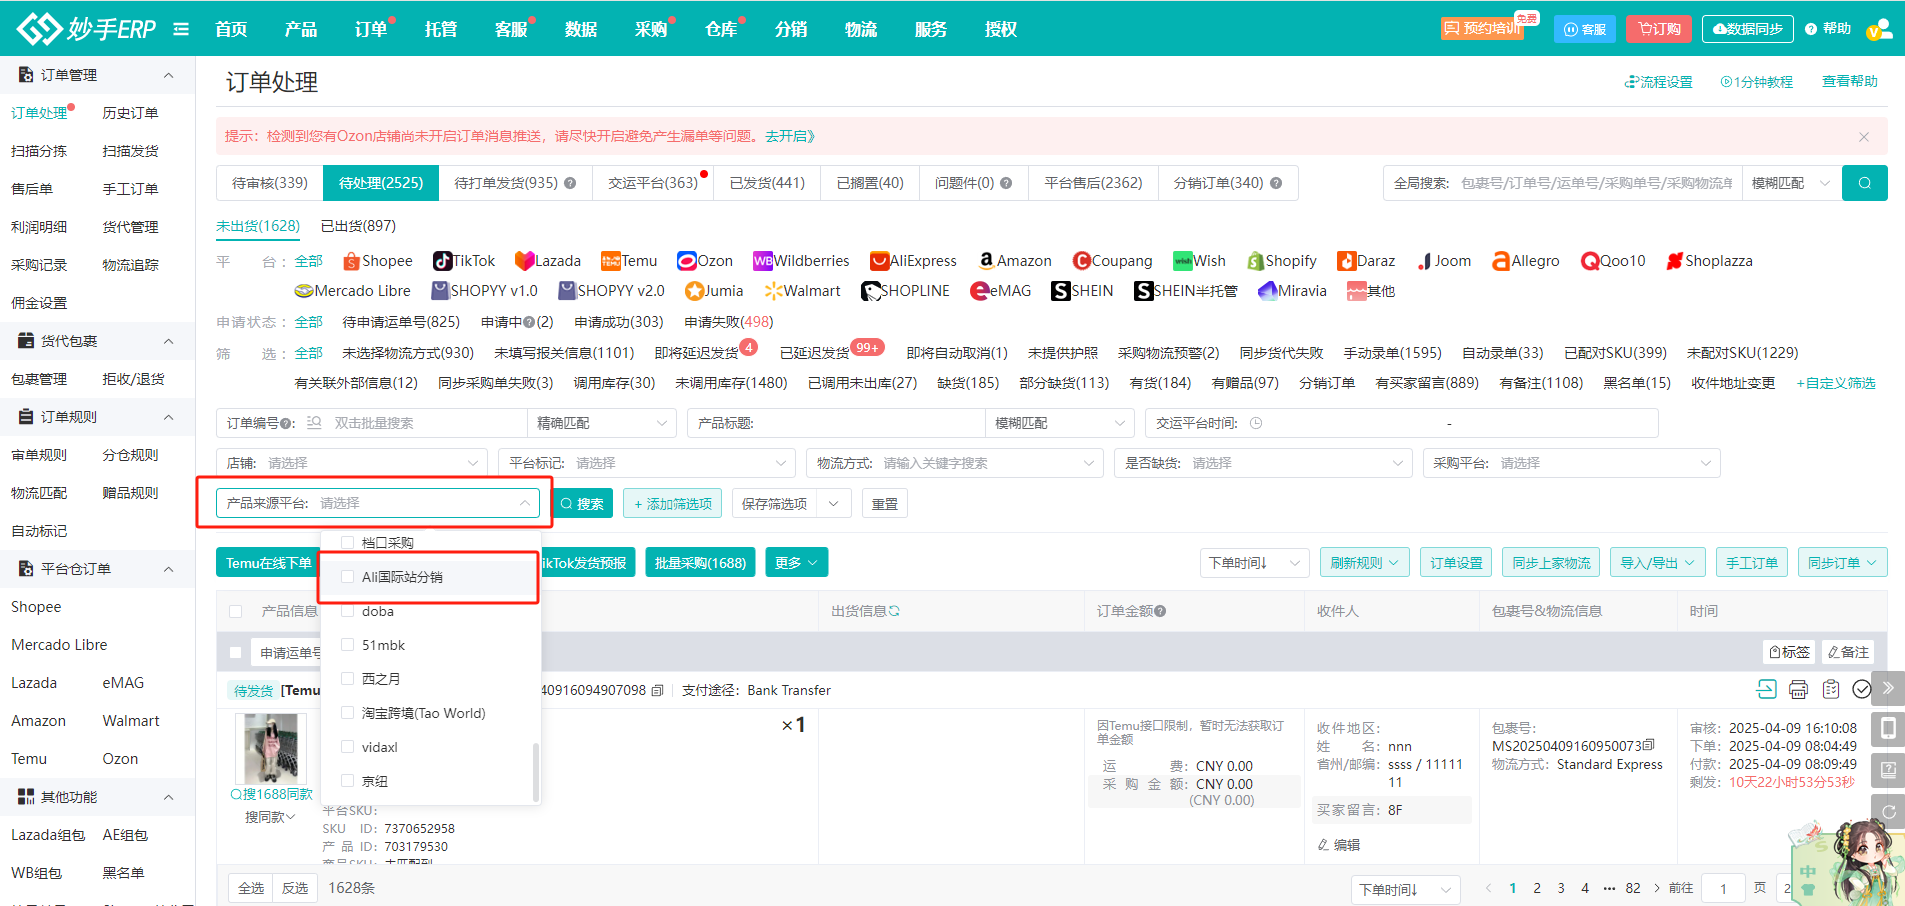This screenshot has height=906, width=1905.
Task: Check the 京纽 source option
Action: 348,781
